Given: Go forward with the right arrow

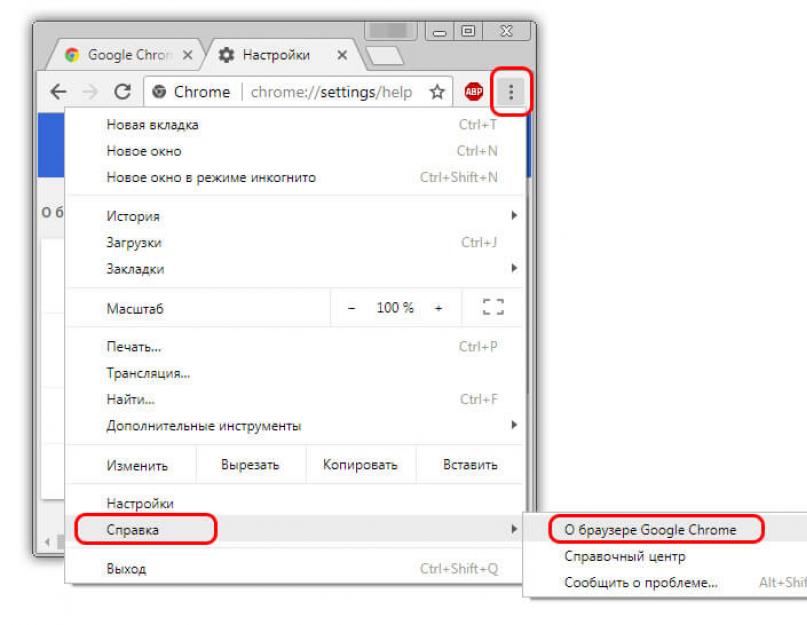Looking at the screenshot, I should 91,92.
